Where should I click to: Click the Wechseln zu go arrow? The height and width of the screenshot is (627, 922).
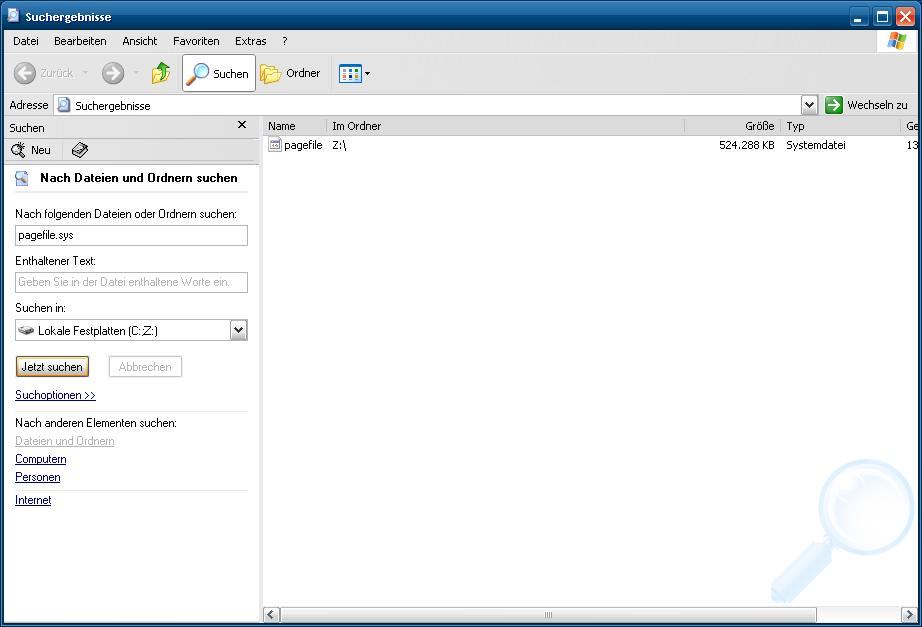833,105
